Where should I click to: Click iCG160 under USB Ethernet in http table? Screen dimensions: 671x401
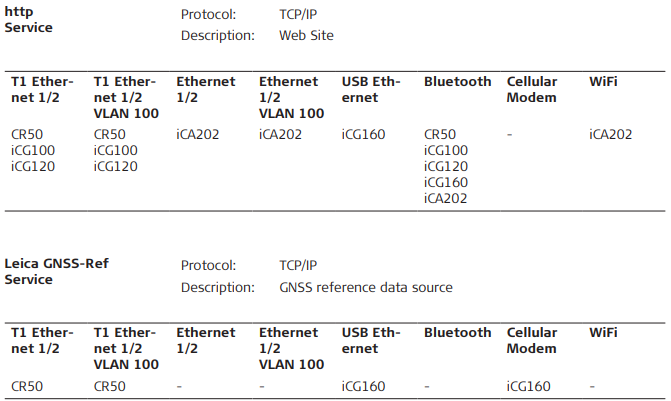click(x=363, y=134)
